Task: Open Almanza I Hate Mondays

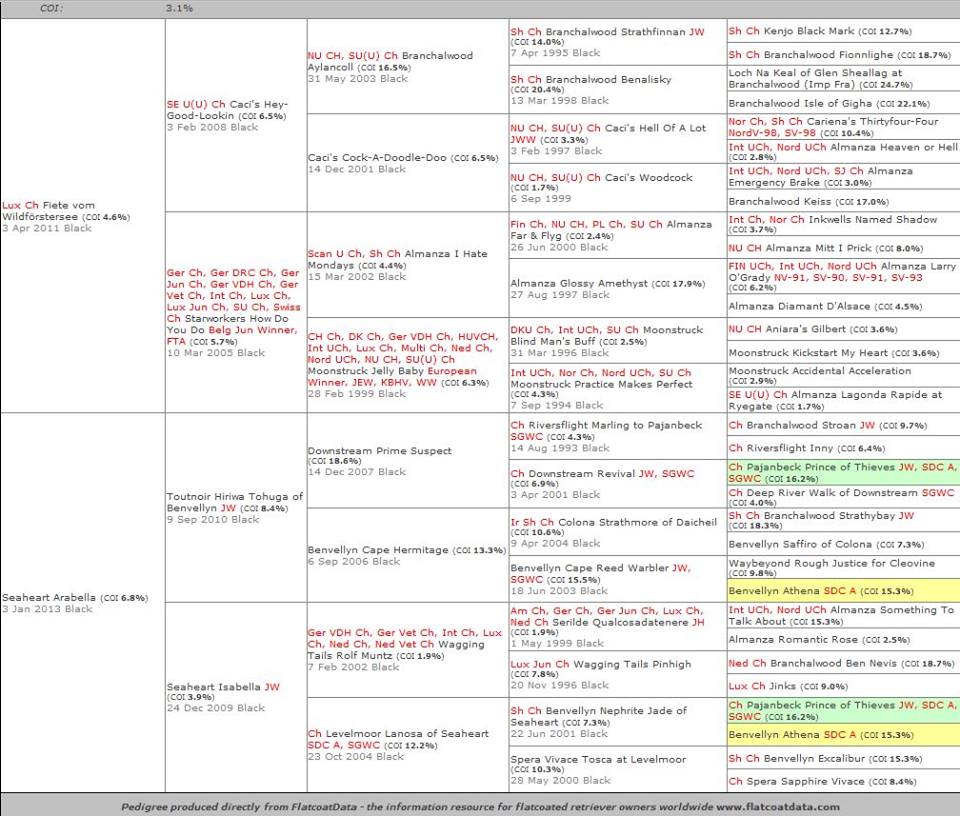Action: 396,260
